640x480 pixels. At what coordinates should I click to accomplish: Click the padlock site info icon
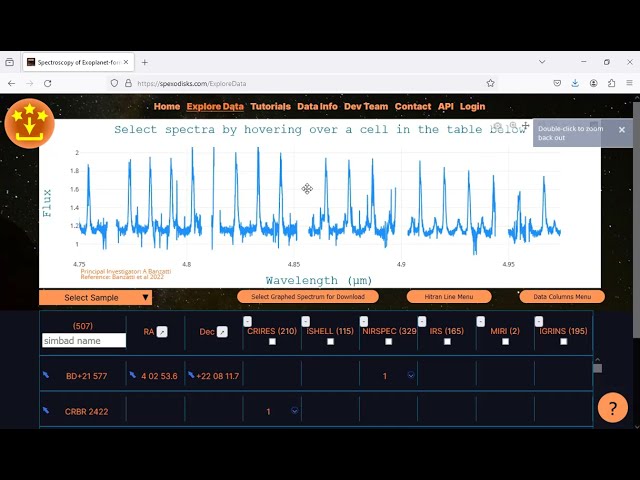coord(128,83)
